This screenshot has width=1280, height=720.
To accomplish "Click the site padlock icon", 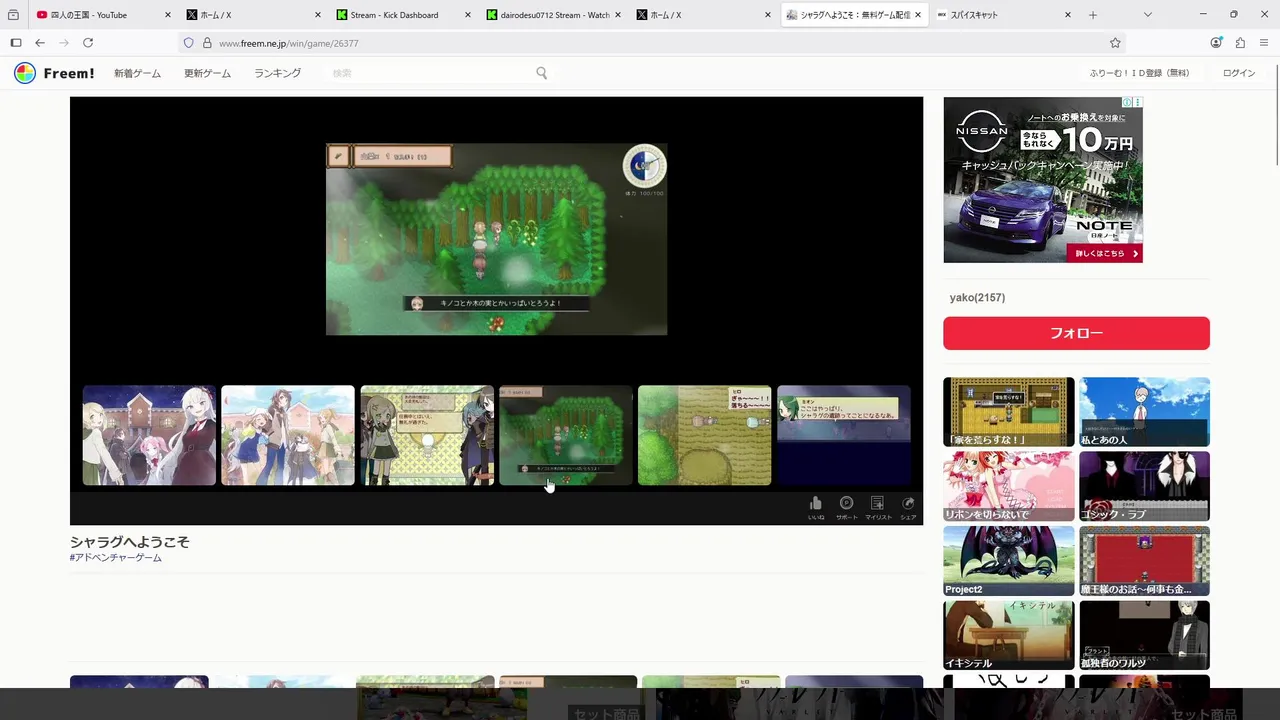I will [207, 43].
